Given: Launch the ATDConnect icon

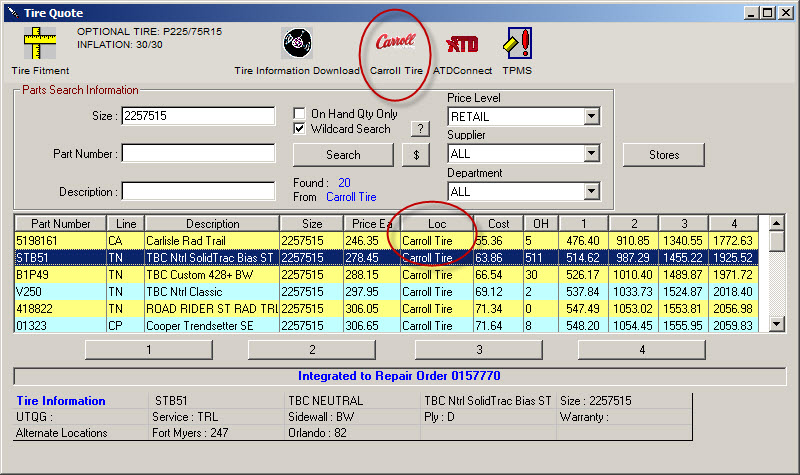Looking at the screenshot, I should (x=462, y=44).
